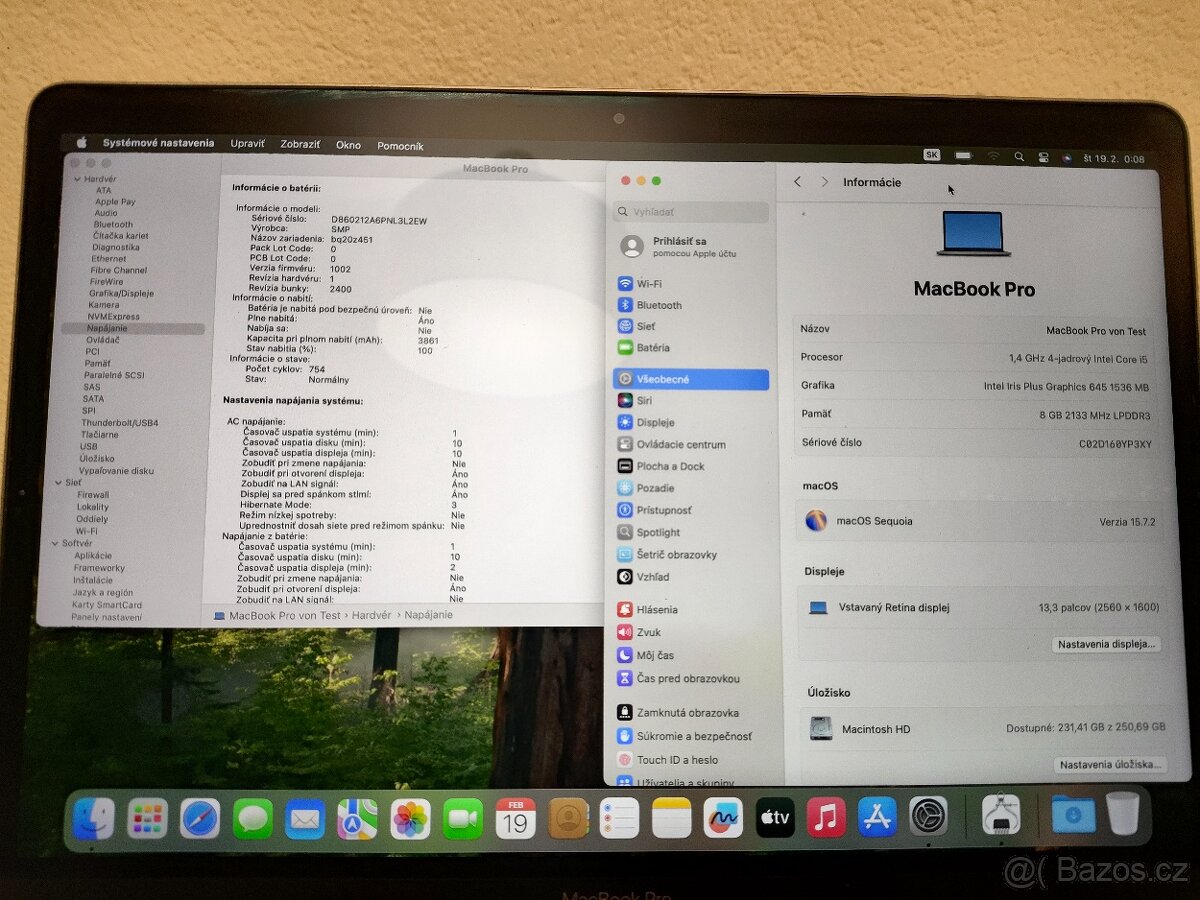
Task: Click Nastavenia displeja button
Action: point(1105,644)
